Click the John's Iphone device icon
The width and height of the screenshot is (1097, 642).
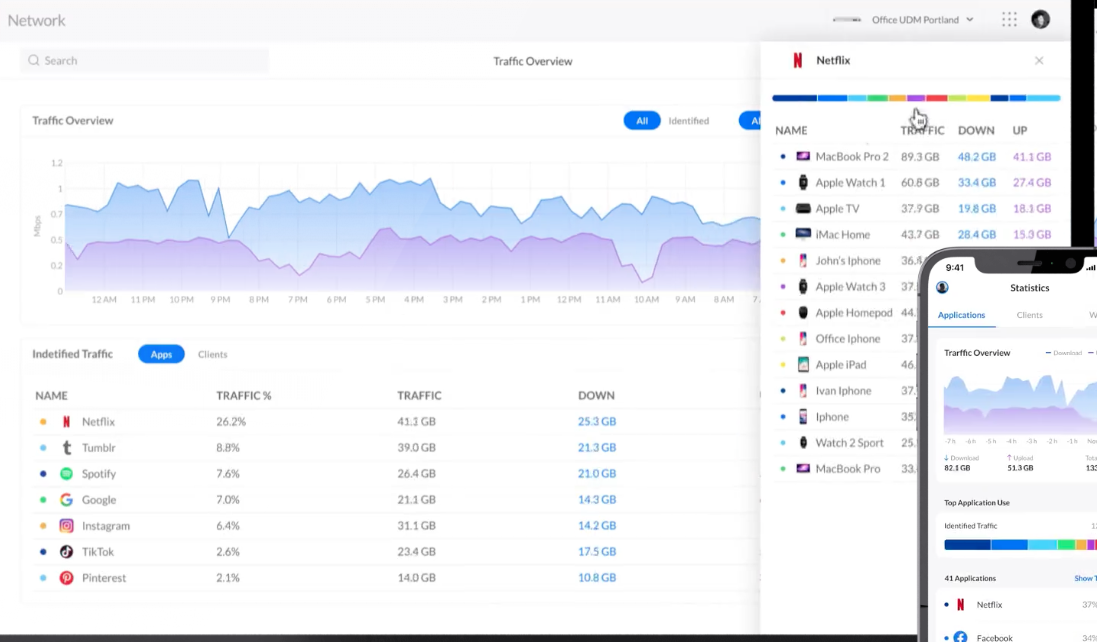coord(803,261)
